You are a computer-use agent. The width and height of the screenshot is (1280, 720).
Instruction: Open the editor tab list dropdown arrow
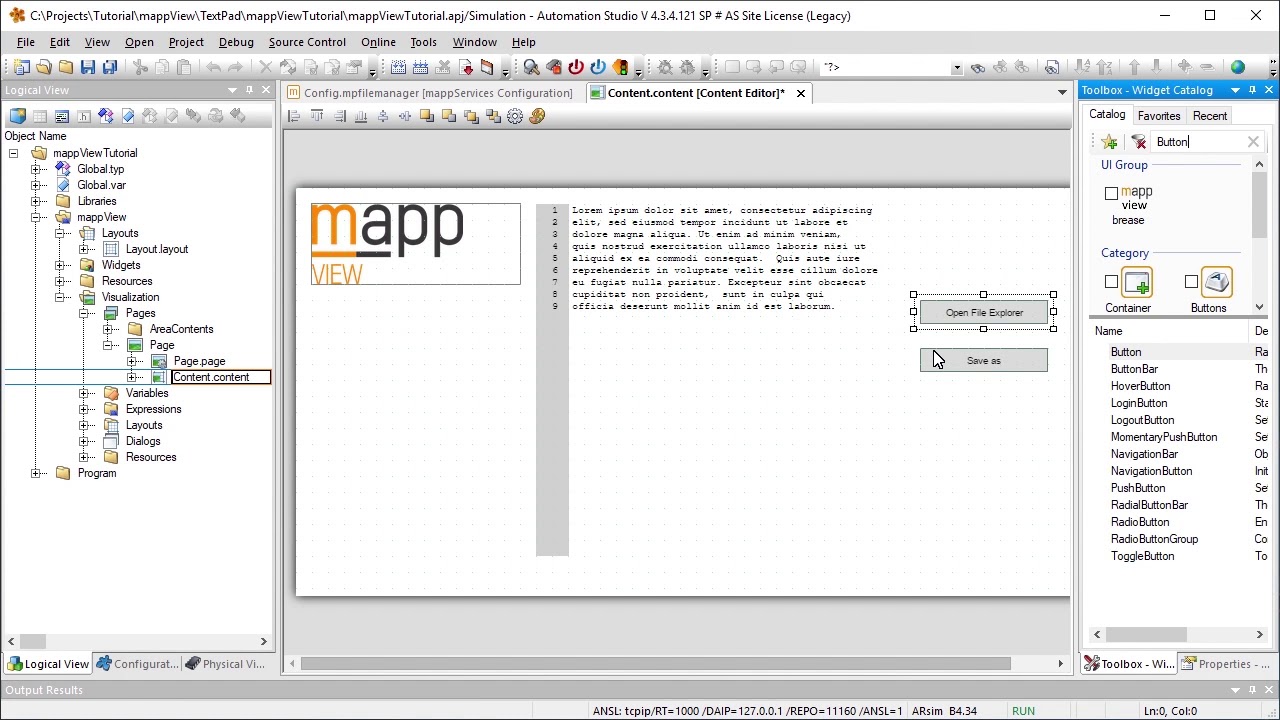tap(1062, 93)
